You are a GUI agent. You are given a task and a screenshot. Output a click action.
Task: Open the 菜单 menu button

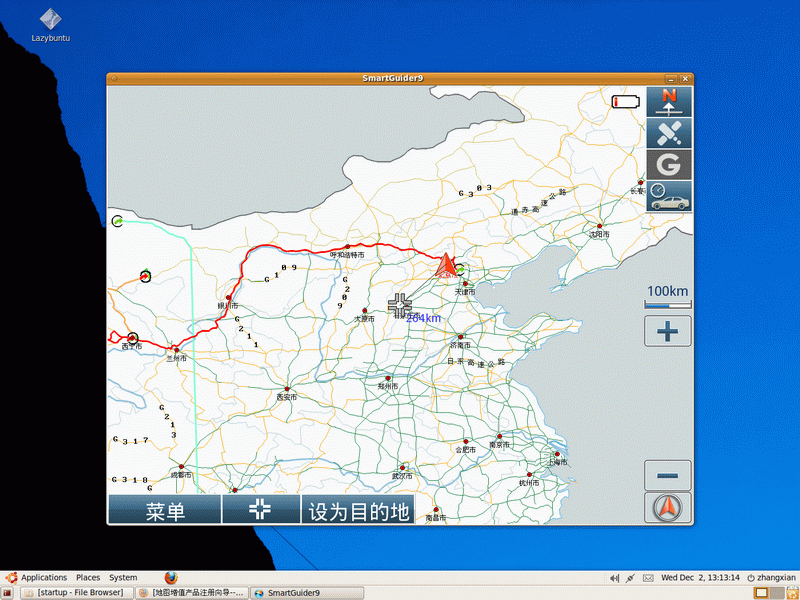point(163,509)
